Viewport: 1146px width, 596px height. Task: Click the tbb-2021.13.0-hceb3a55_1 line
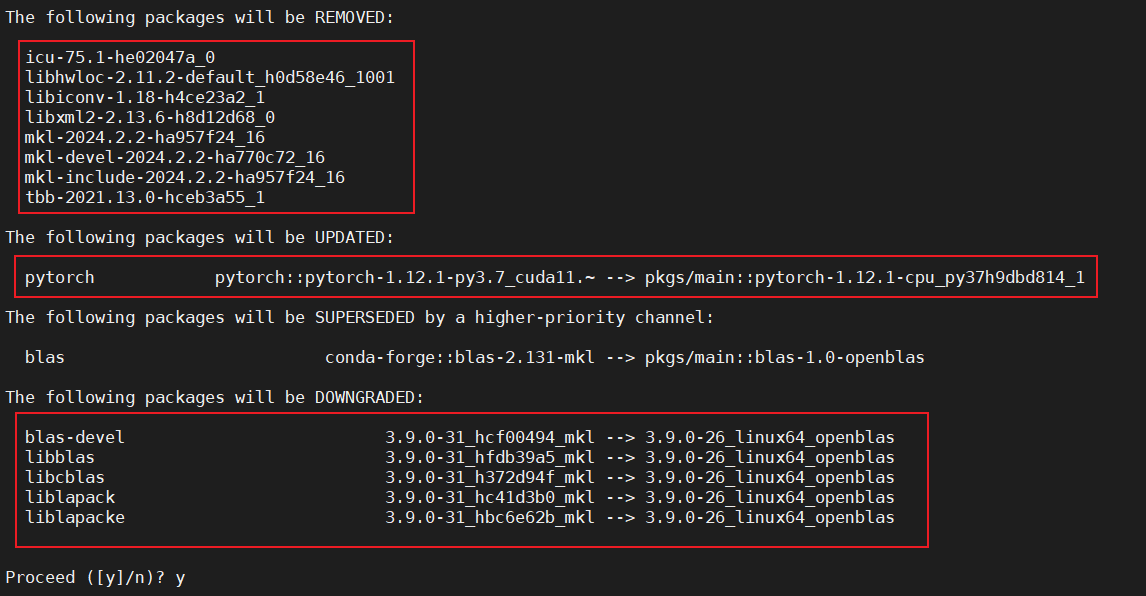tap(145, 197)
